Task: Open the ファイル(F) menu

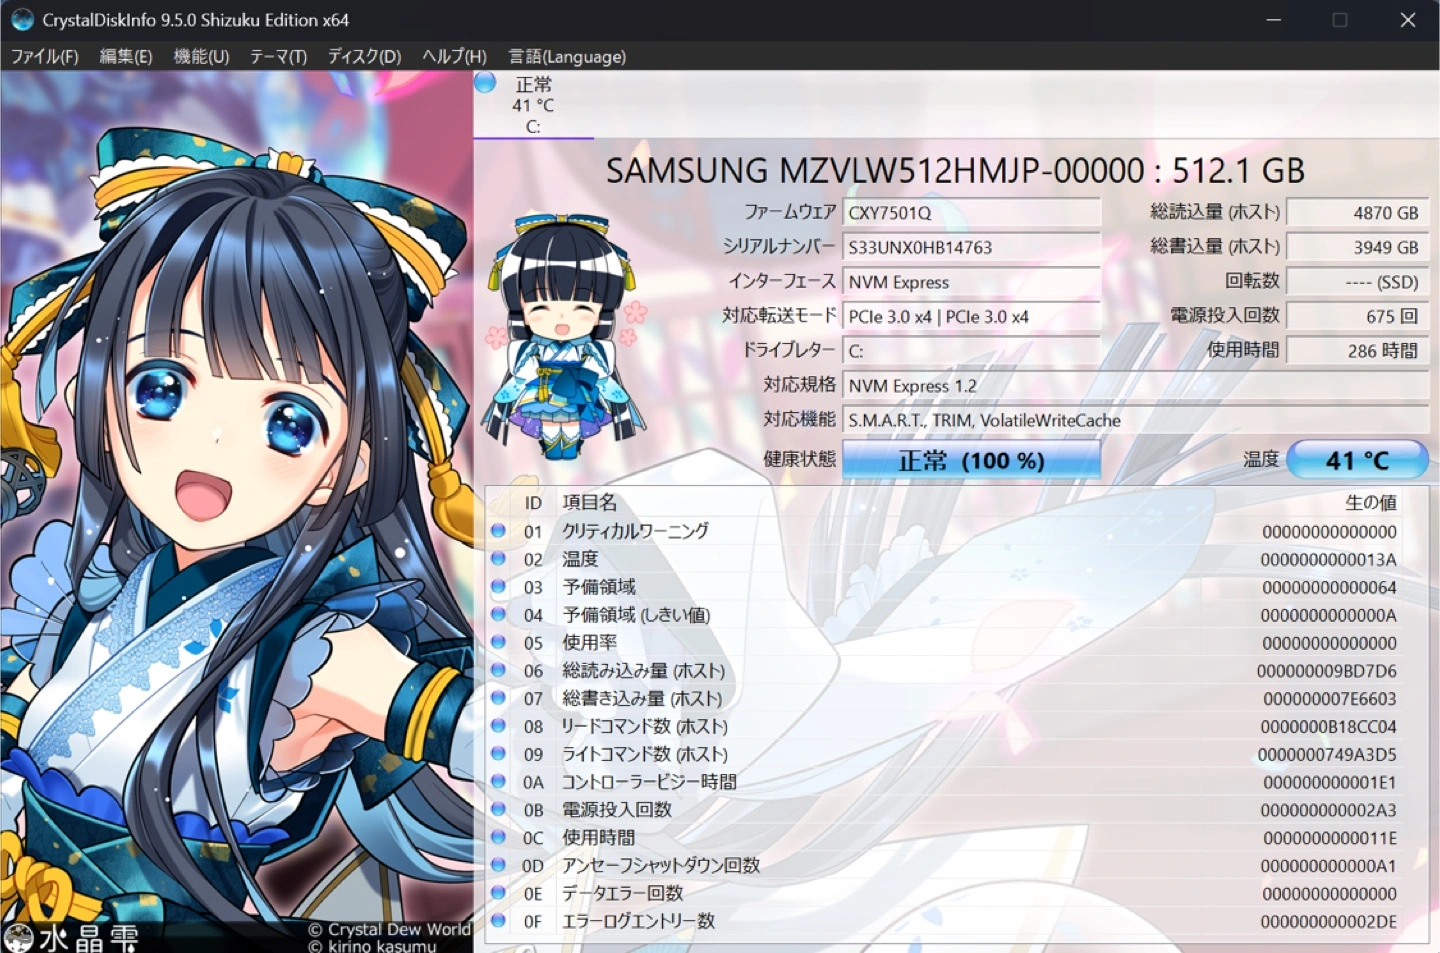Action: click(x=45, y=56)
